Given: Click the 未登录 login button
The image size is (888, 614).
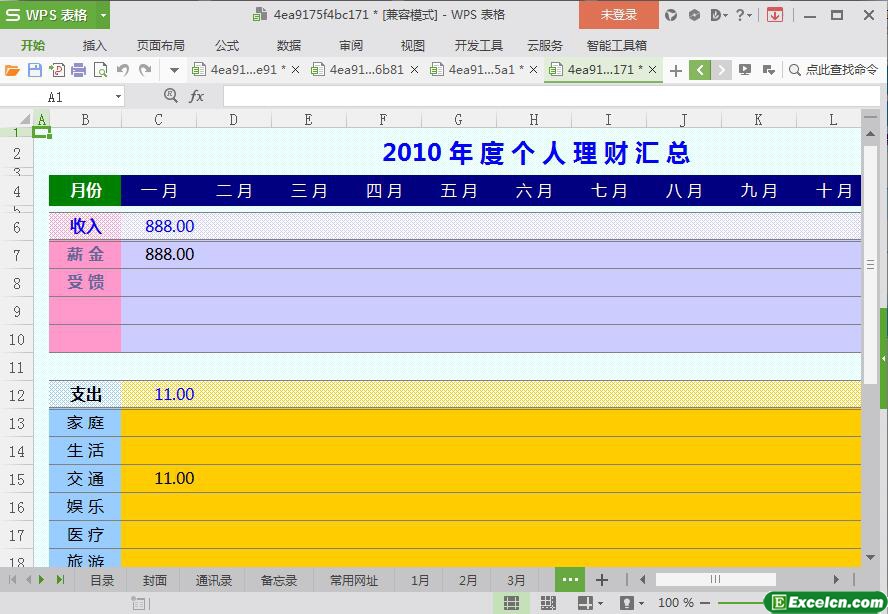Looking at the screenshot, I should coord(618,15).
